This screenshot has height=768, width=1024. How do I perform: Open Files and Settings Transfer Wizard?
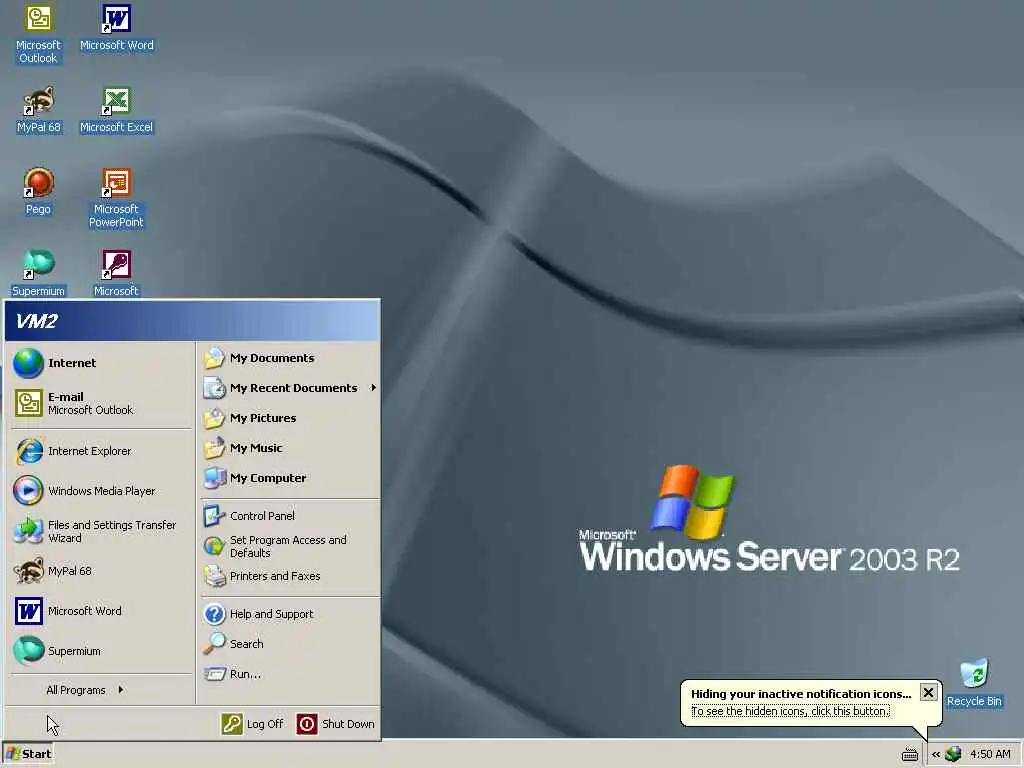(x=101, y=531)
